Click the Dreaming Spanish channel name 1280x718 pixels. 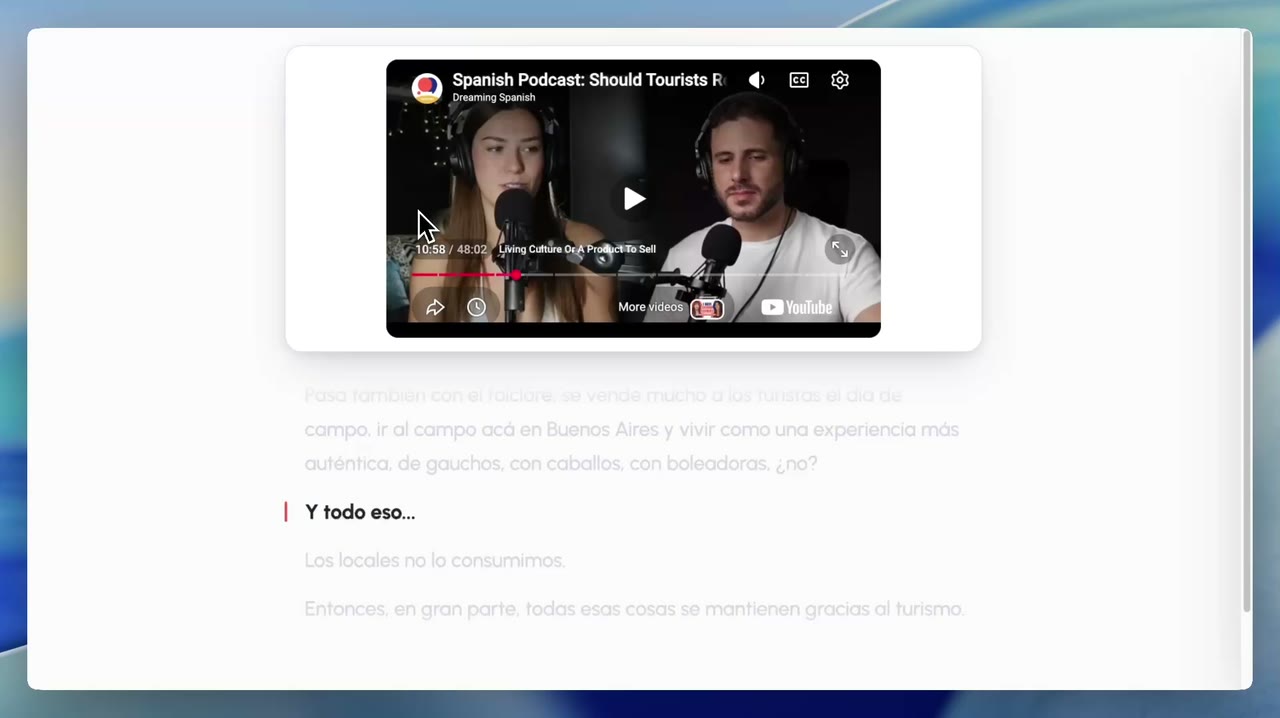(494, 98)
